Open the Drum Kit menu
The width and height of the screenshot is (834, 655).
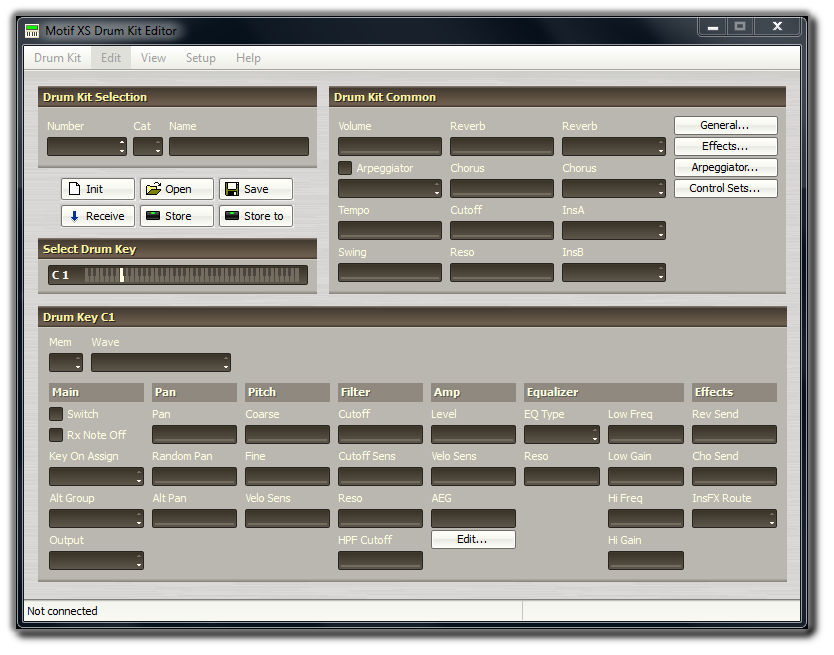[57, 58]
